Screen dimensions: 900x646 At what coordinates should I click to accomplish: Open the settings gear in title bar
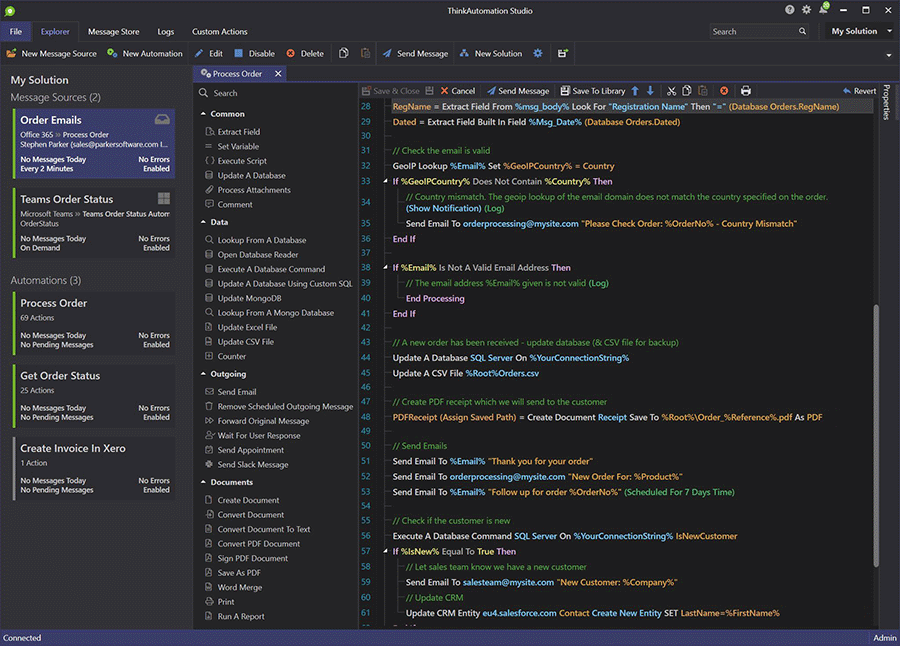(x=807, y=10)
